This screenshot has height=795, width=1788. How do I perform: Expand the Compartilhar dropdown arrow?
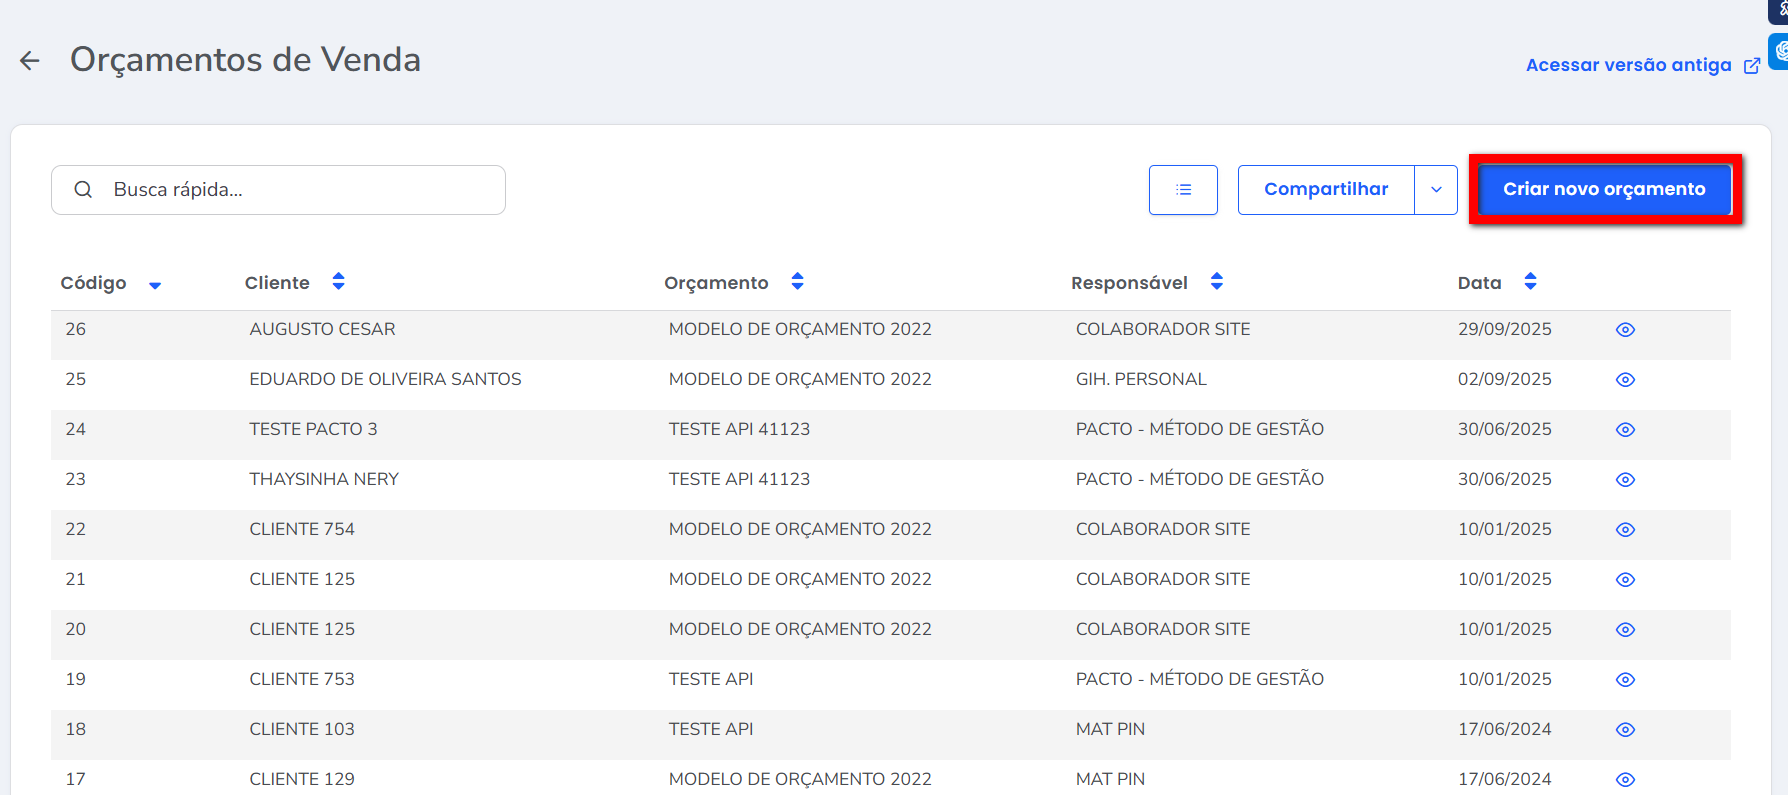(x=1436, y=190)
